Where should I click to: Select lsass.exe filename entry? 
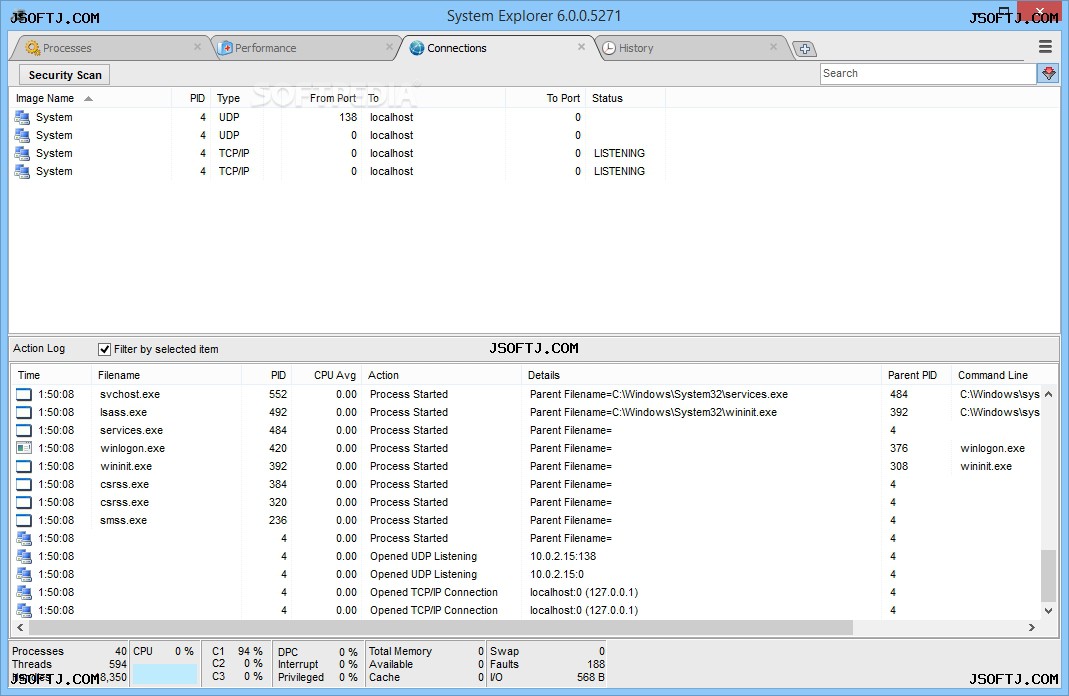pyautogui.click(x=123, y=412)
